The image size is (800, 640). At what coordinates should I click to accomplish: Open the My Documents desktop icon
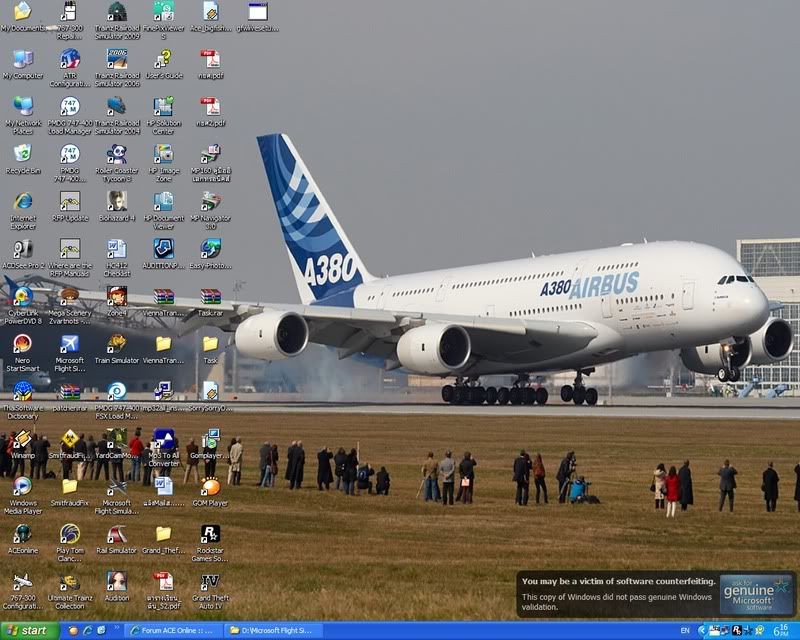tap(22, 17)
